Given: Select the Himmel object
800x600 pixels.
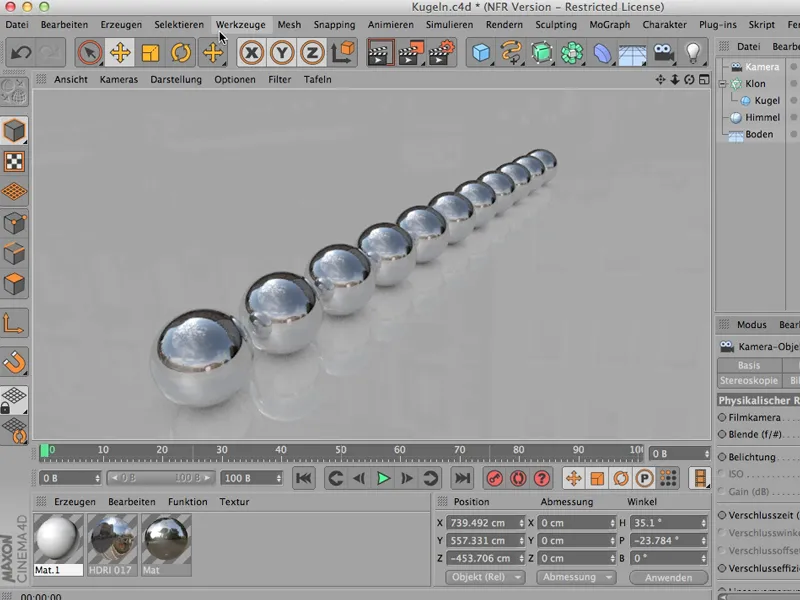Looking at the screenshot, I should pos(762,117).
